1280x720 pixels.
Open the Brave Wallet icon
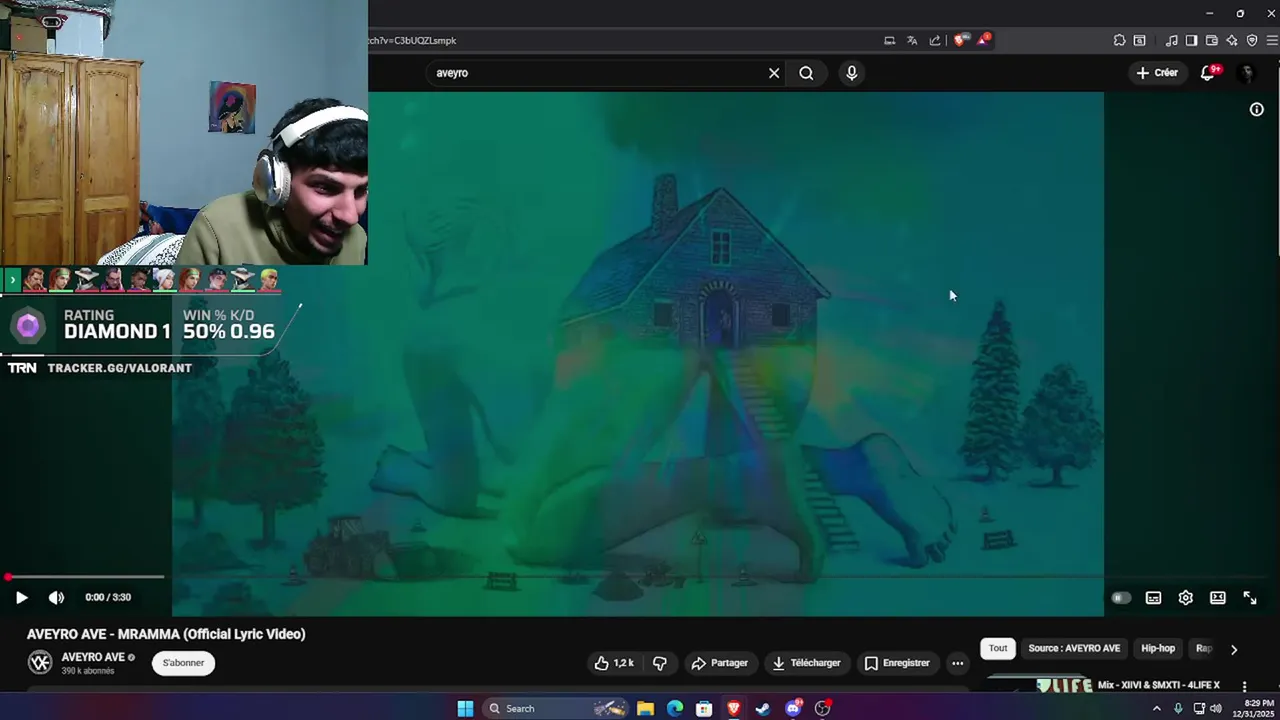1211,41
